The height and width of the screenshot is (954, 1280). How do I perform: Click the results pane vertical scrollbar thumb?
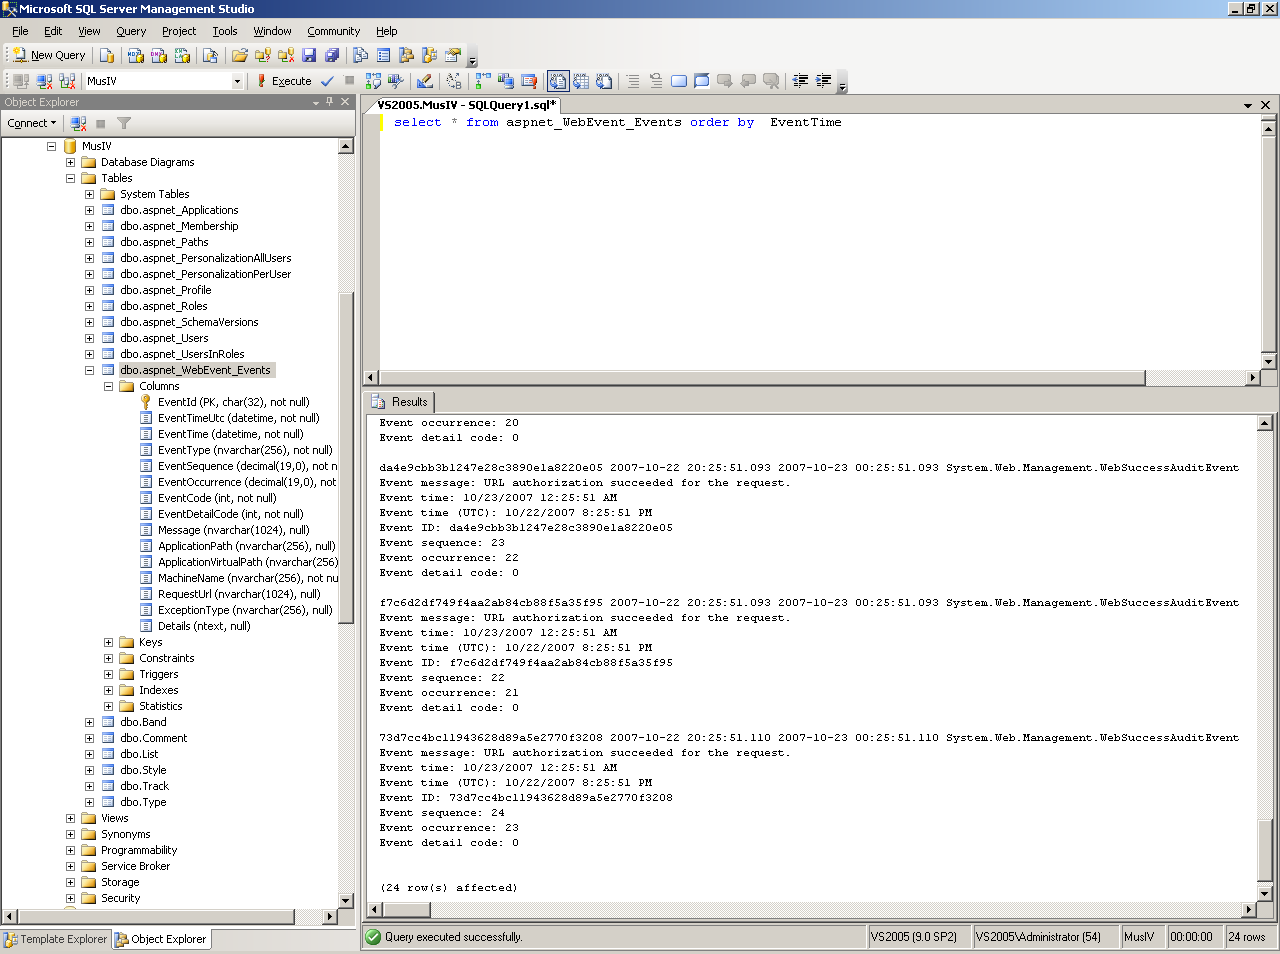point(1265,848)
